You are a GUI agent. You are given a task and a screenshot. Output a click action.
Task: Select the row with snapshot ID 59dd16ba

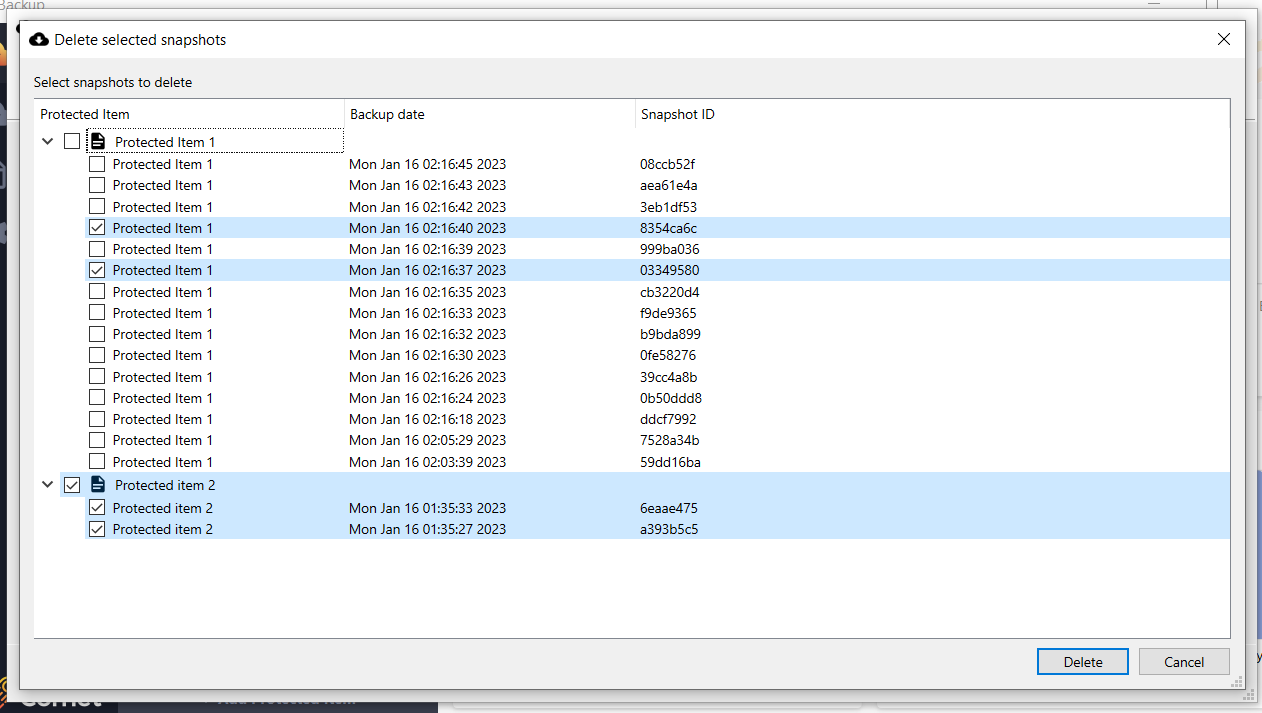(669, 462)
